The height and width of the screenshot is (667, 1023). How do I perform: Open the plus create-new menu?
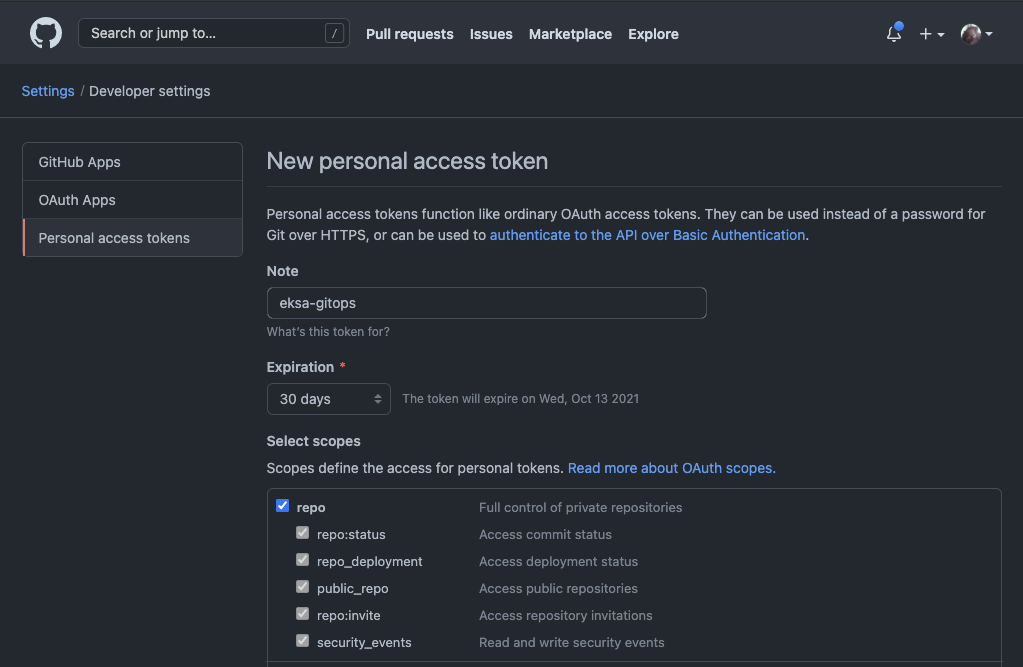coord(931,34)
